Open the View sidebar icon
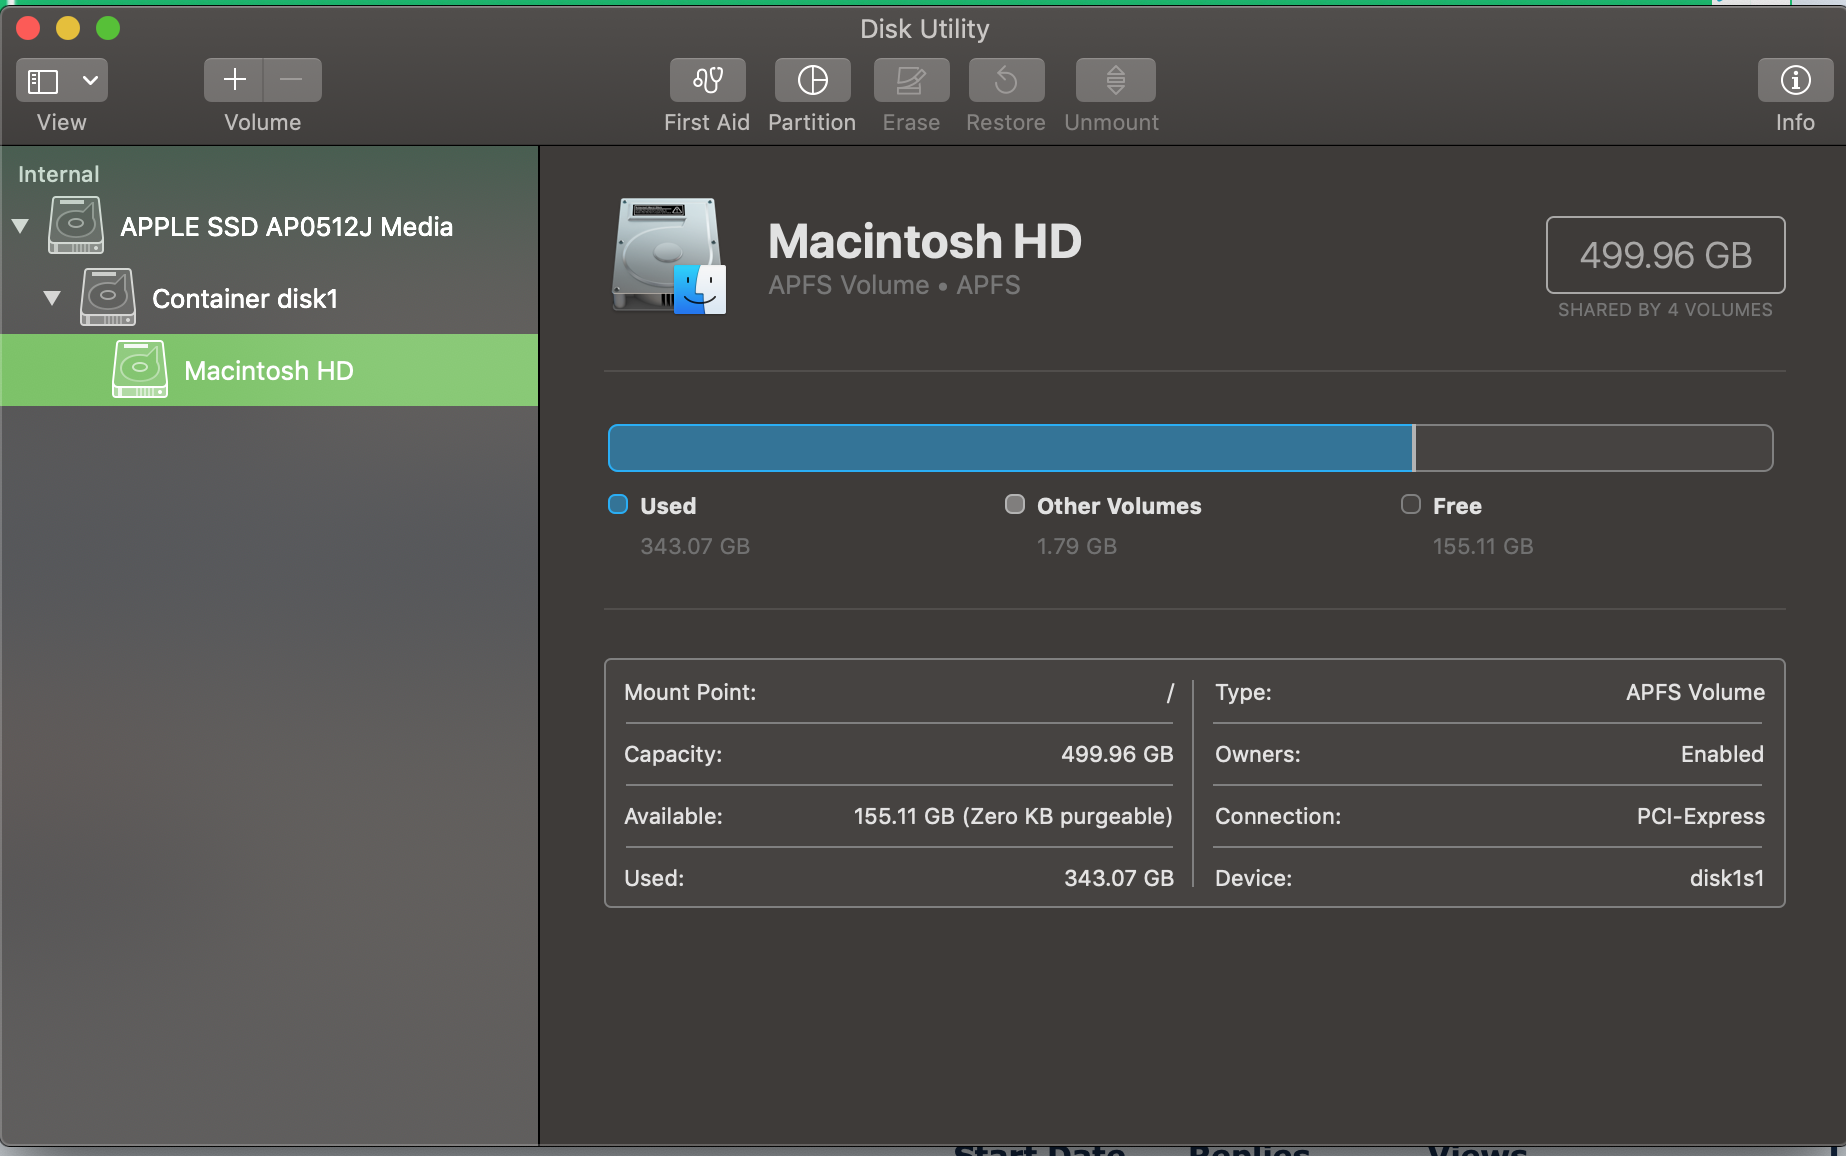The image size is (1846, 1156). pos(43,80)
